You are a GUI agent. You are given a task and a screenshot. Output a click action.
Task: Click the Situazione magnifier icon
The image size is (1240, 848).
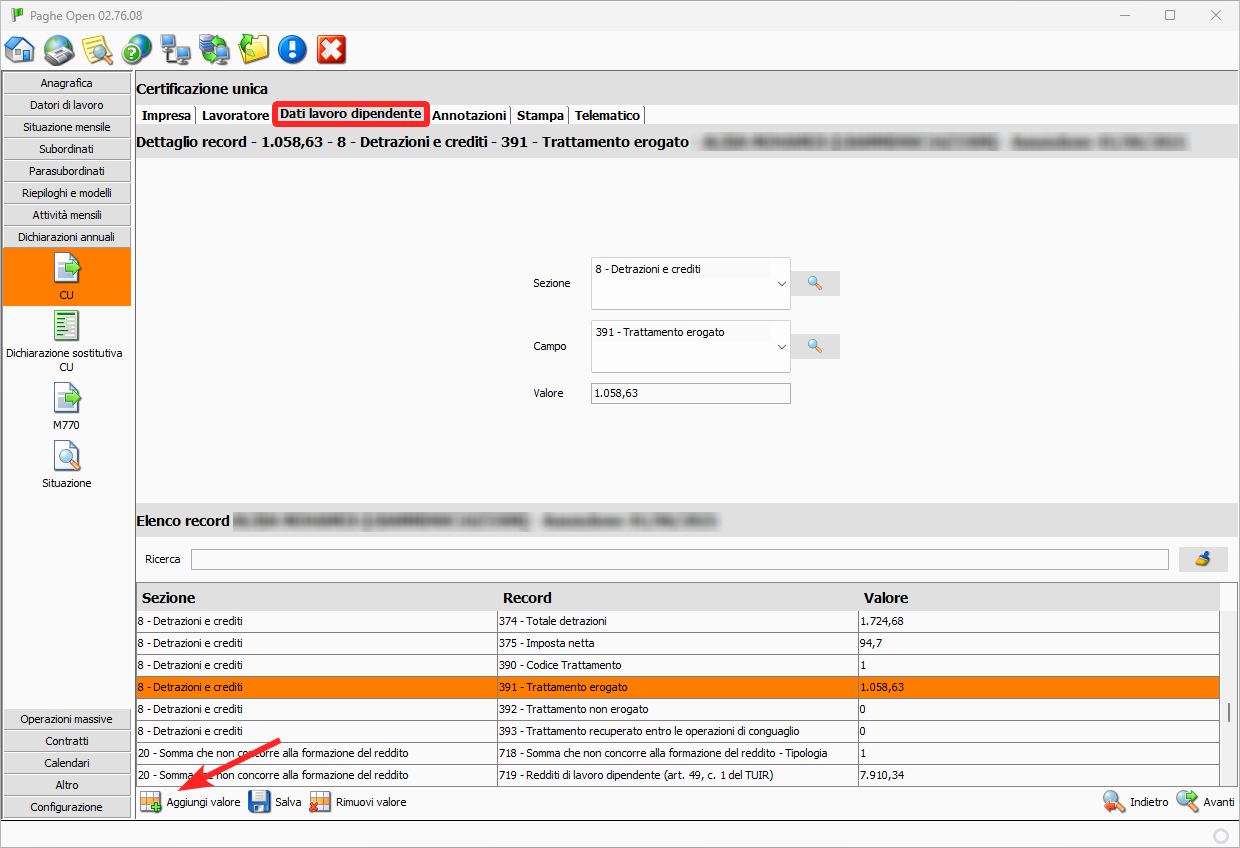(67, 458)
